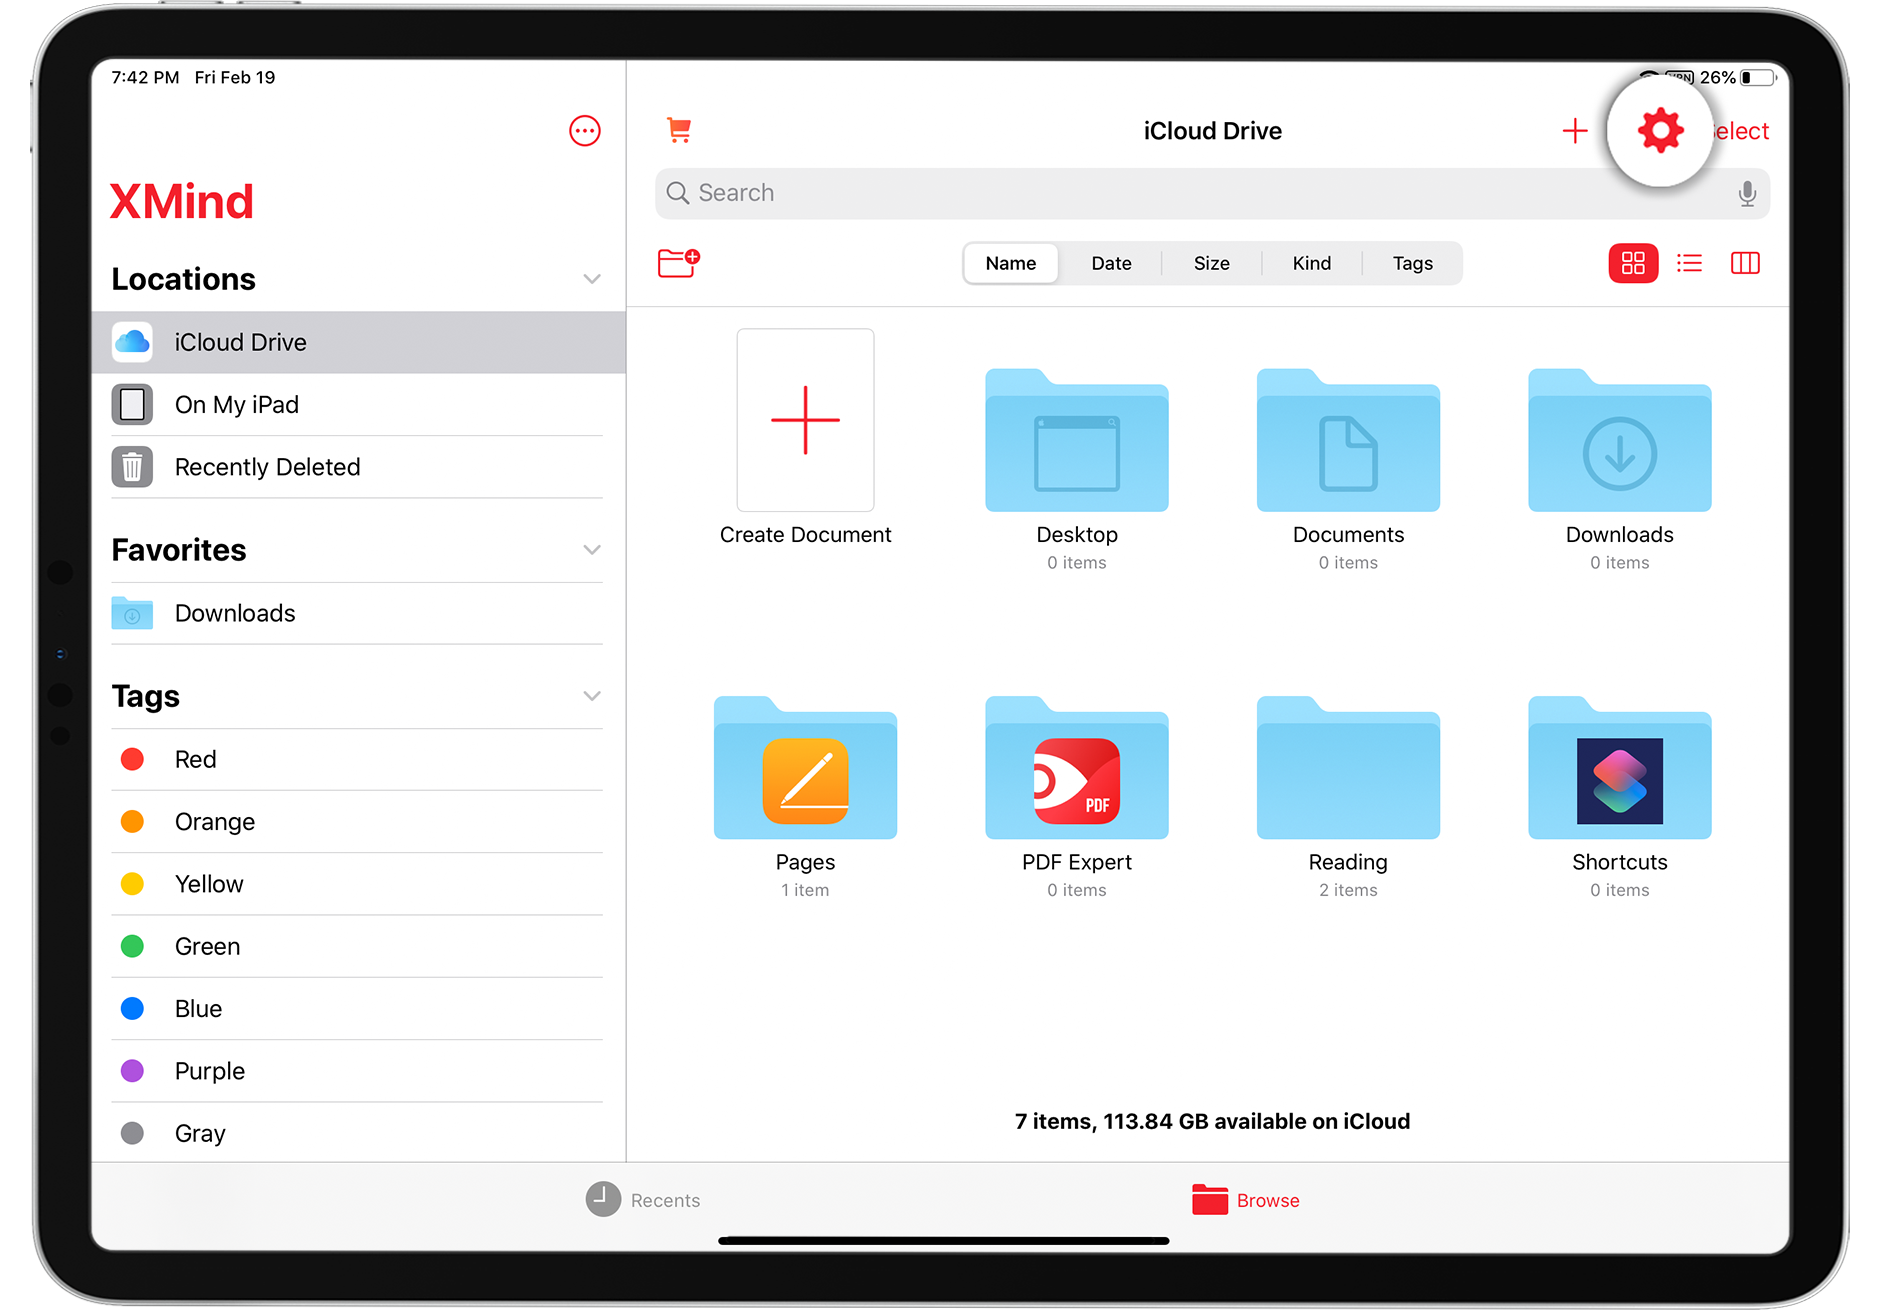The image size is (1880, 1310).
Task: Tap the battery indicator in status bar
Action: pos(1758,77)
